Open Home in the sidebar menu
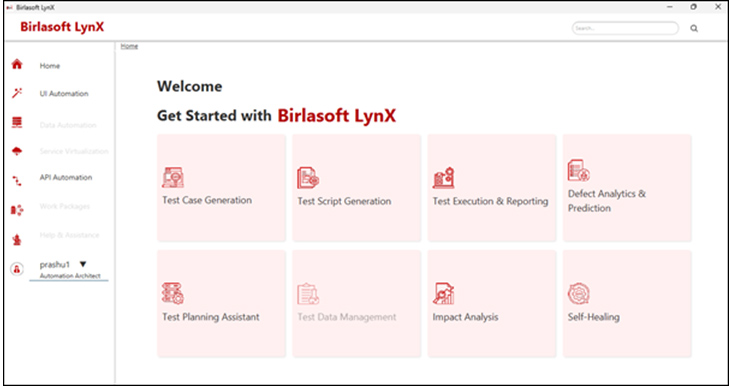733x387 pixels. tap(50, 66)
